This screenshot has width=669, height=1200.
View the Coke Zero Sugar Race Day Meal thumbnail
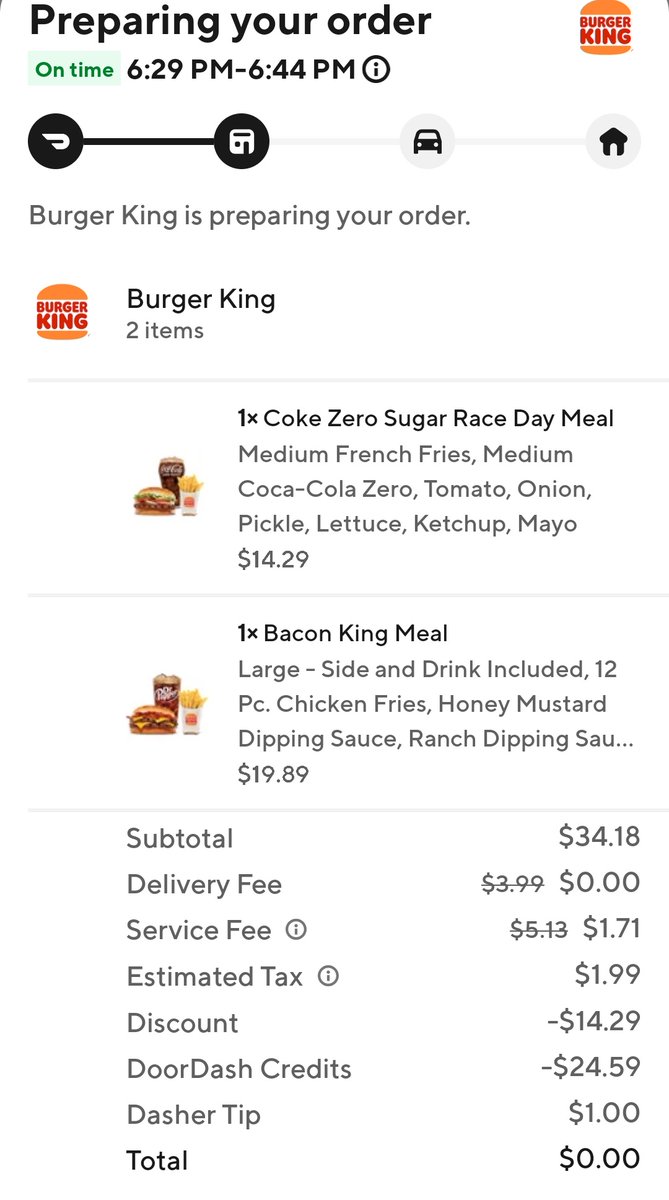(167, 487)
